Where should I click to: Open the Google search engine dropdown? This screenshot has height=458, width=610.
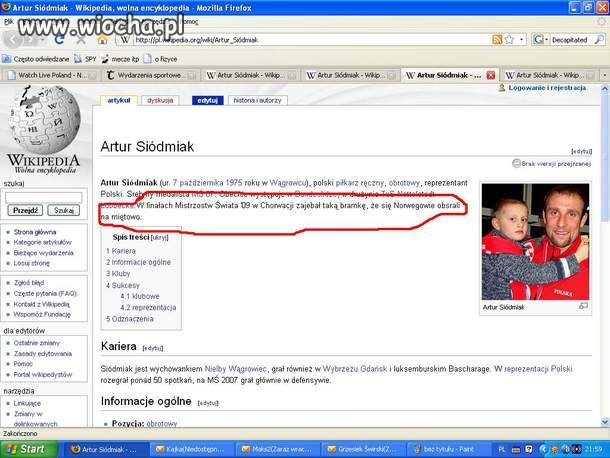[541, 40]
